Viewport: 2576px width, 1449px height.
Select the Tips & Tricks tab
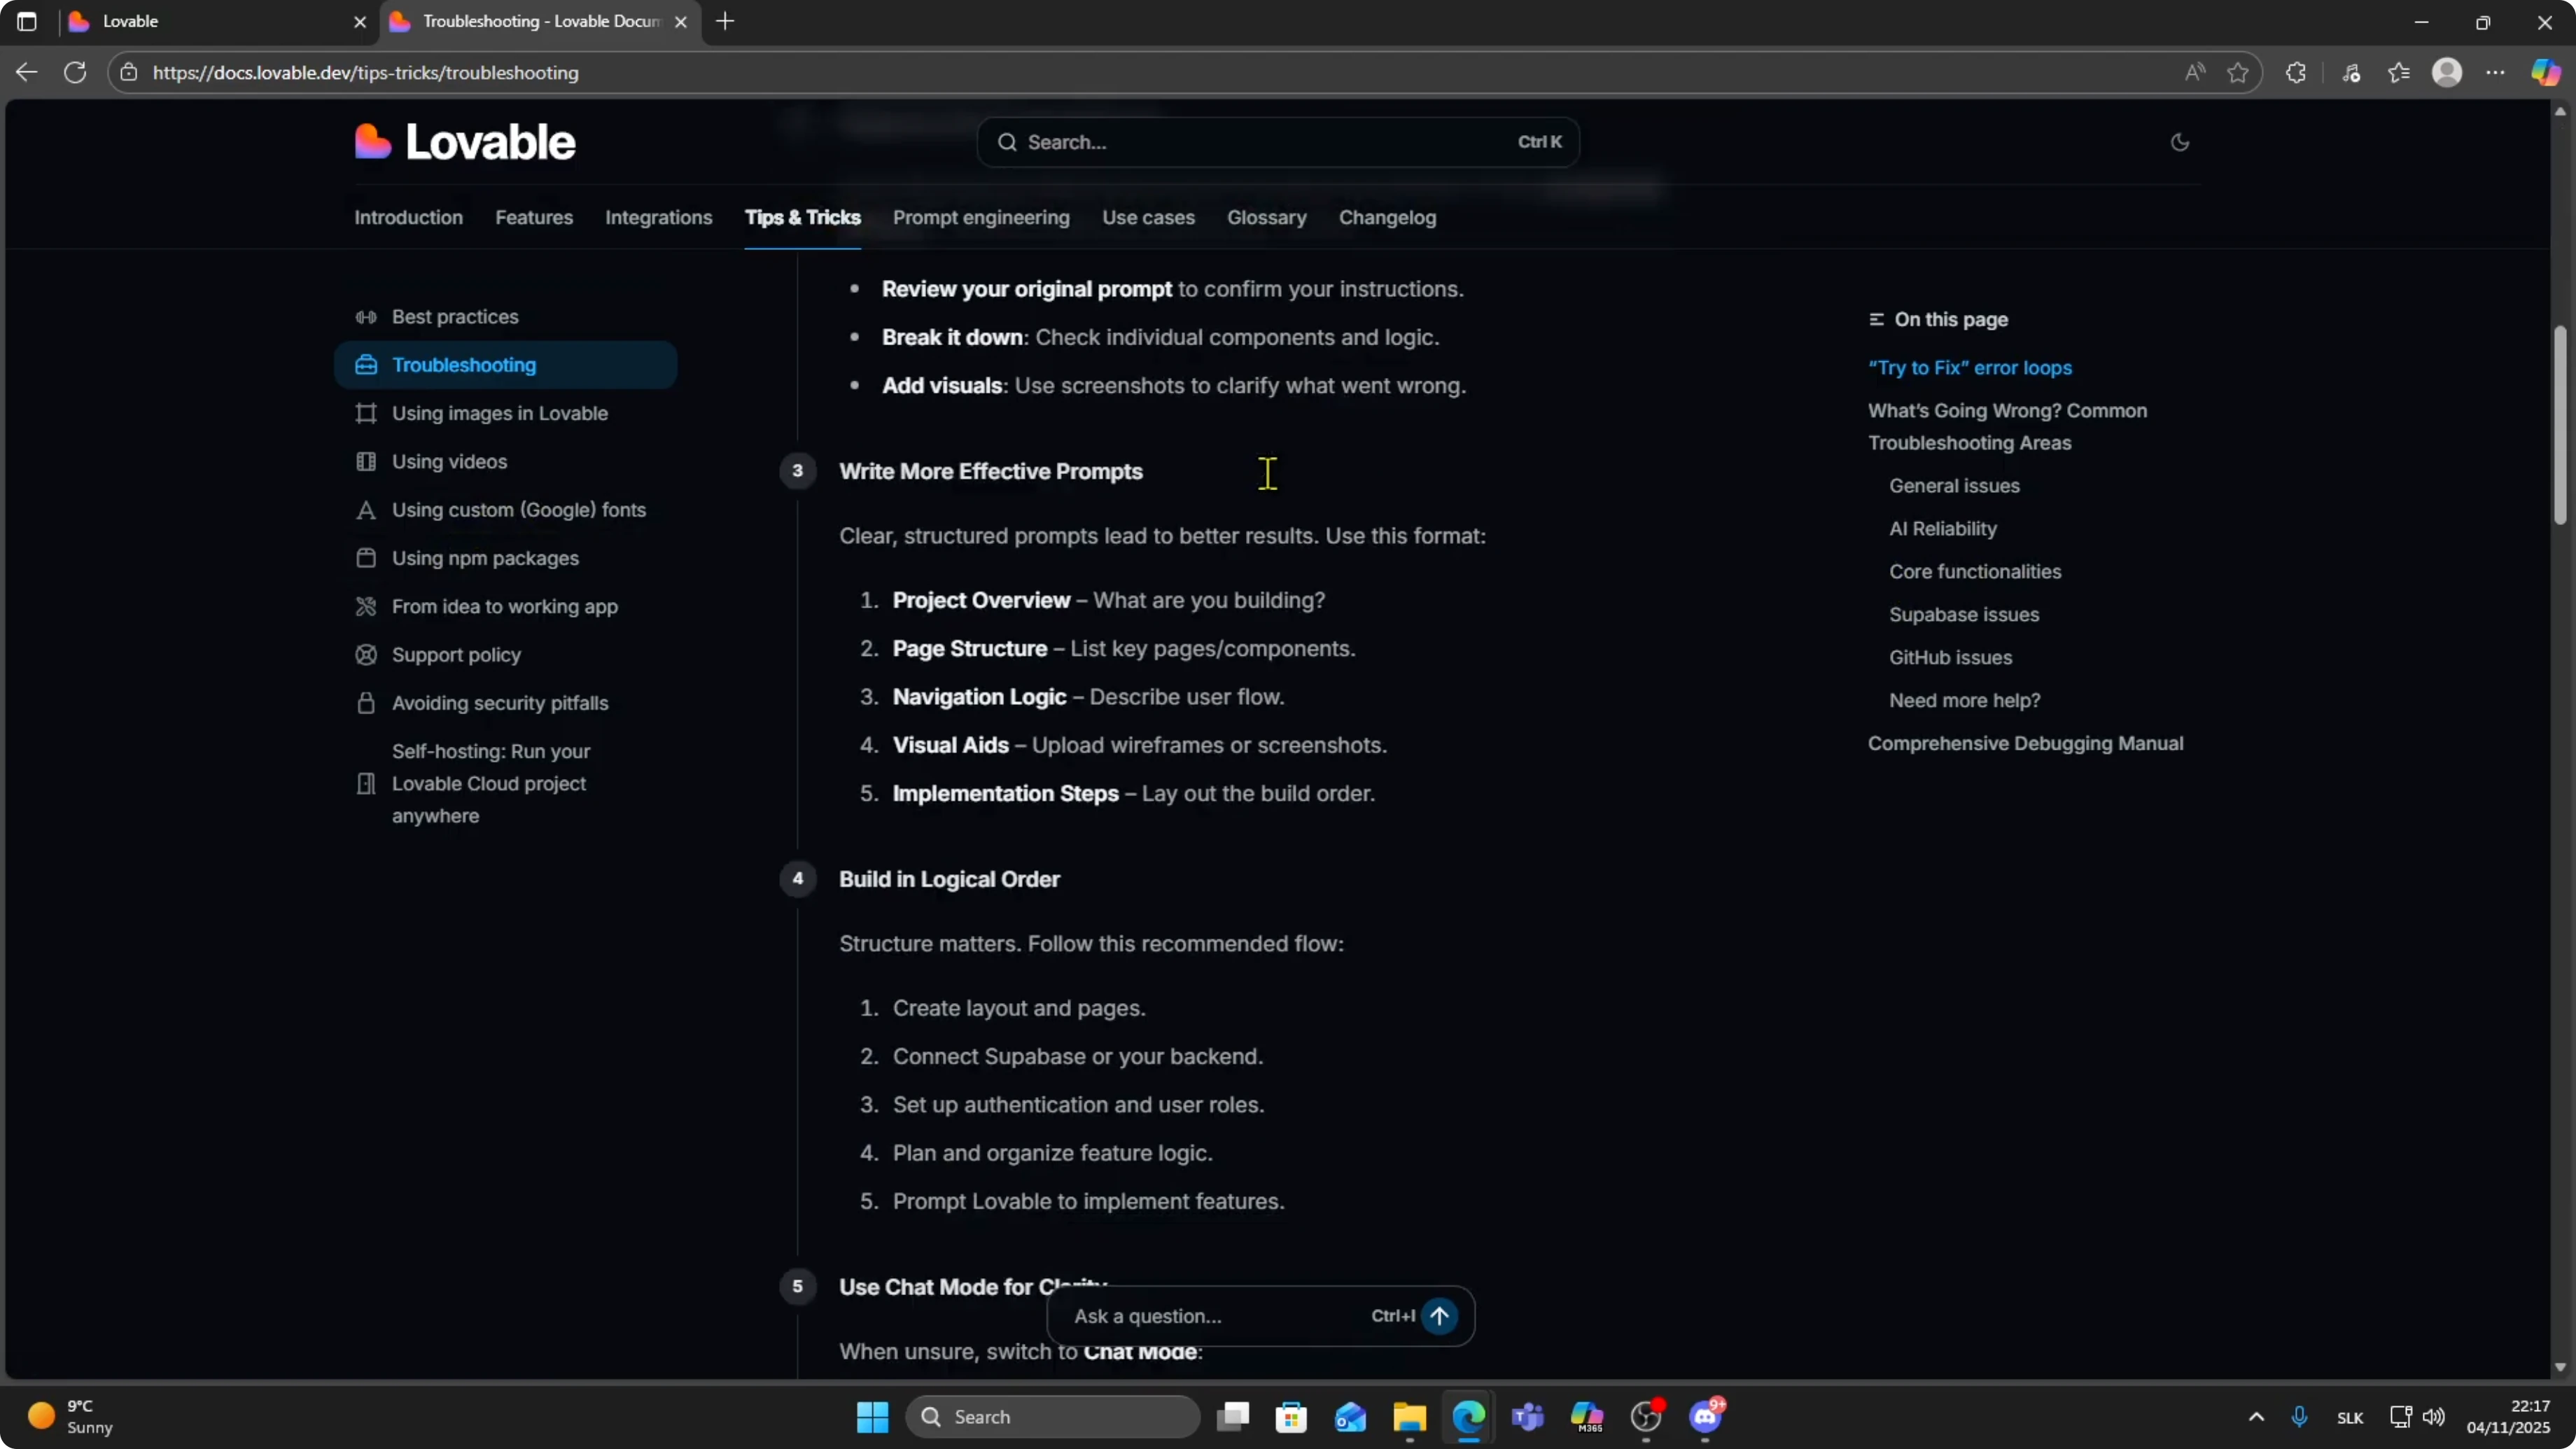click(x=802, y=217)
